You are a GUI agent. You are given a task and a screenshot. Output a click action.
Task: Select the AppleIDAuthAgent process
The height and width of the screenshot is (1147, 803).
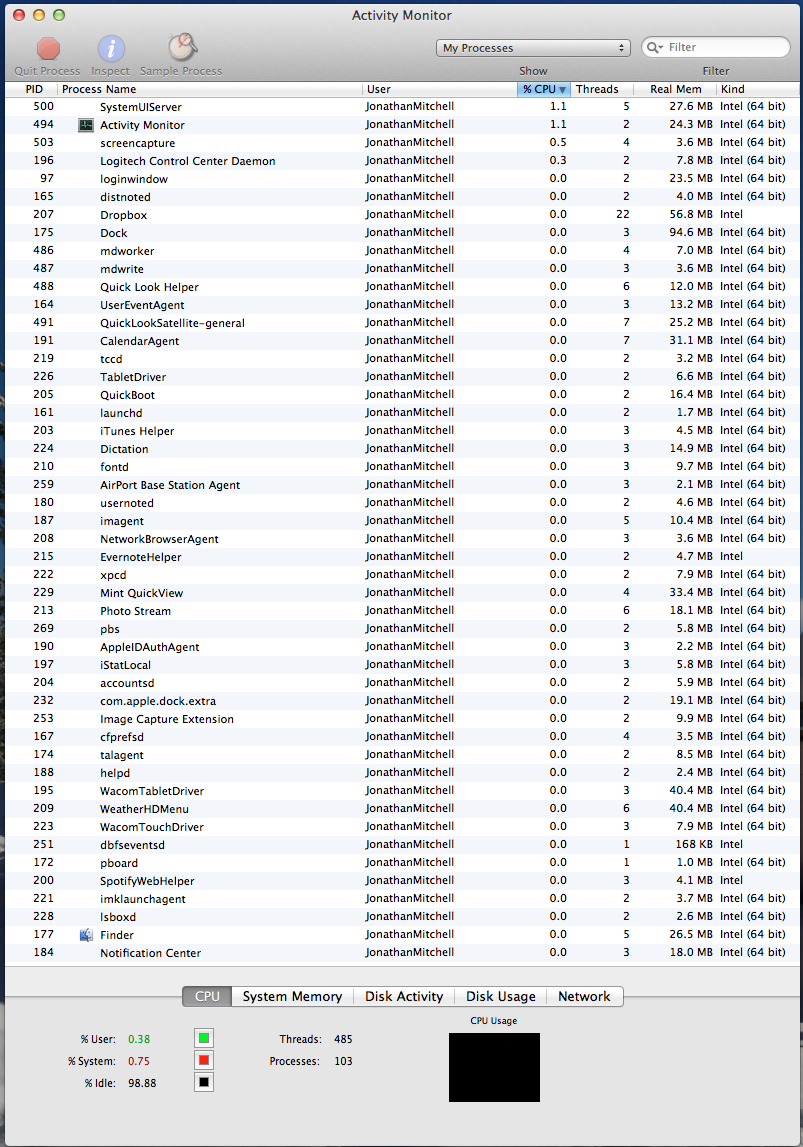point(402,647)
